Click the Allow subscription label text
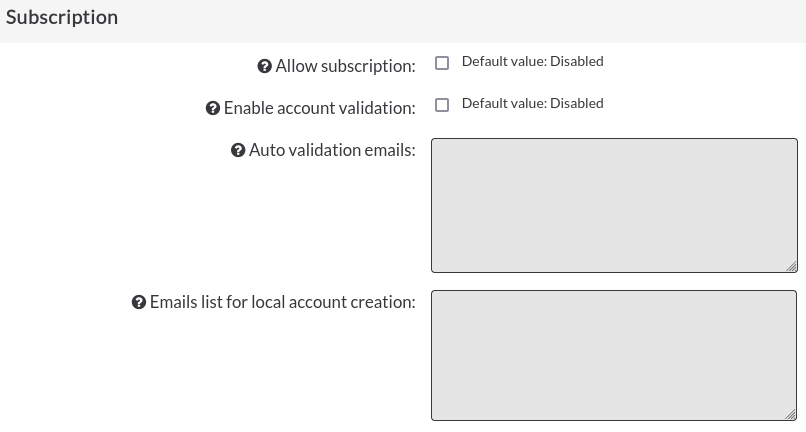Screen dimensions: 806x432 [x=345, y=66]
